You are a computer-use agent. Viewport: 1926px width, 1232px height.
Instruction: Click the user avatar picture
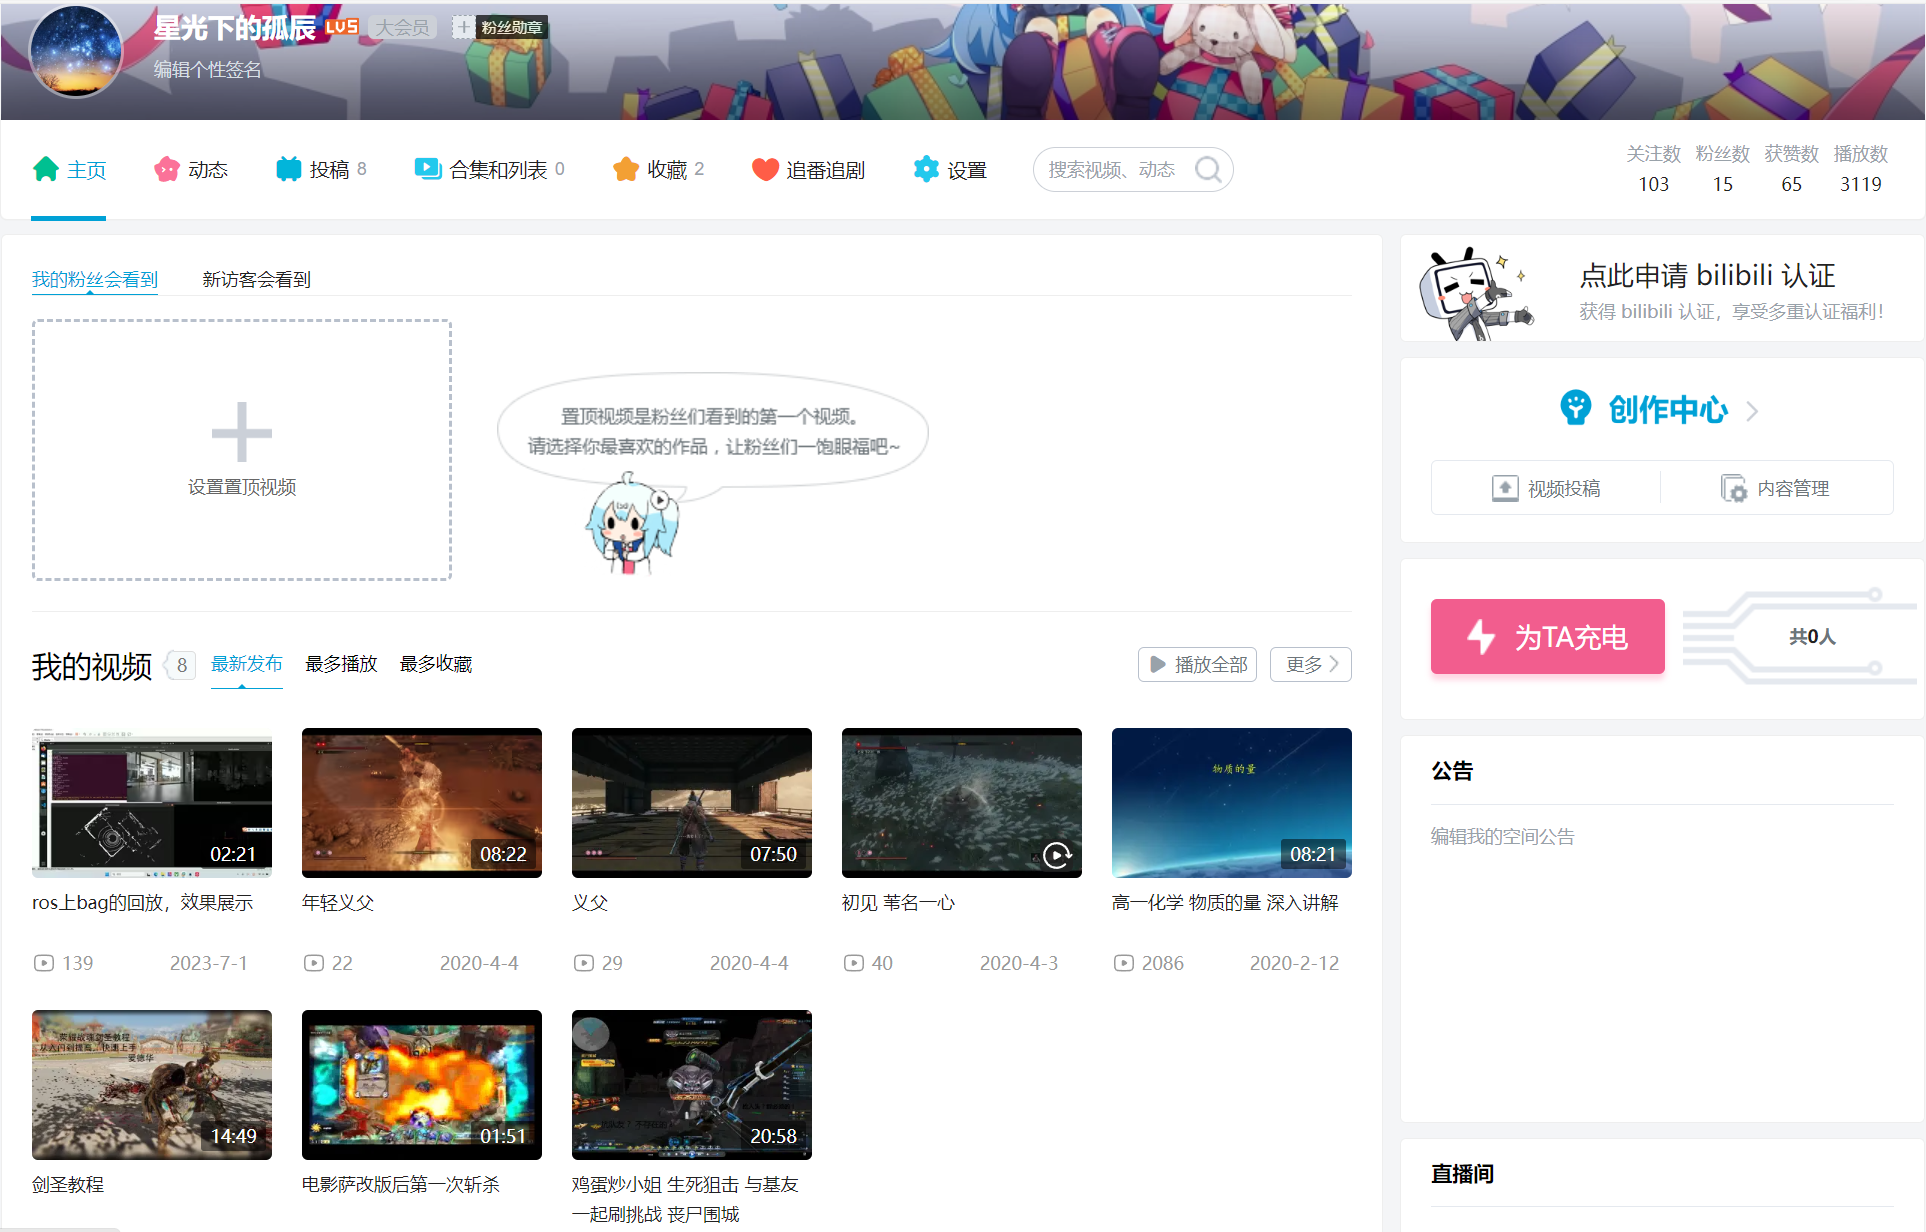coord(76,50)
